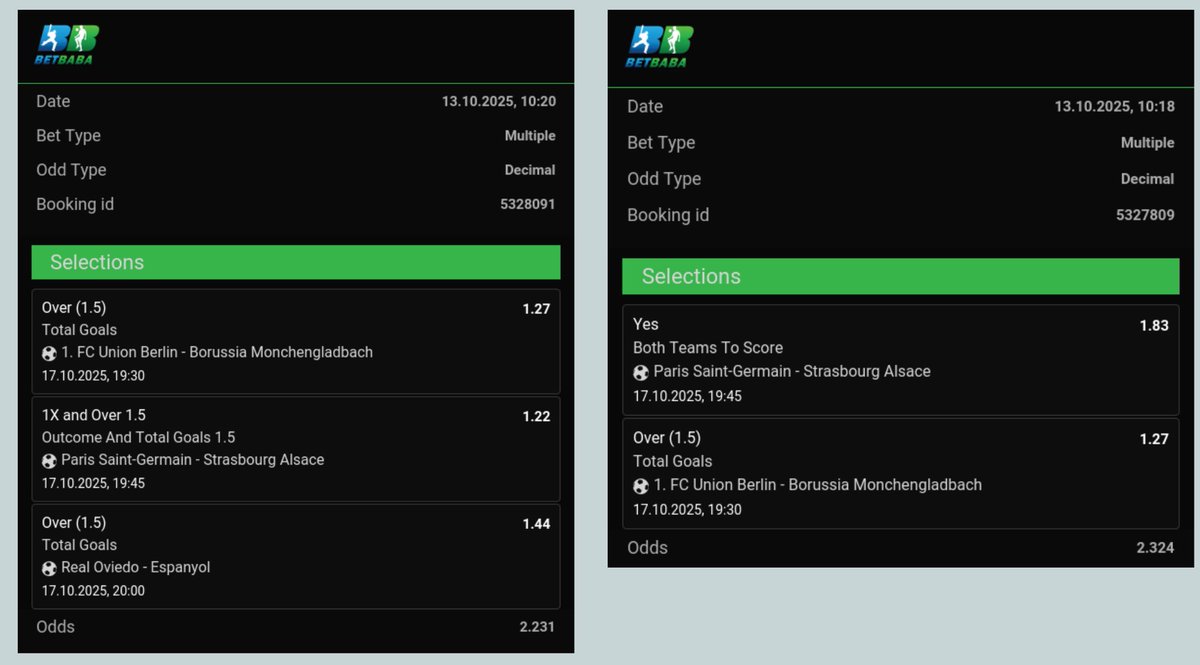Click booking id 5328091
The height and width of the screenshot is (665, 1200).
(x=527, y=204)
